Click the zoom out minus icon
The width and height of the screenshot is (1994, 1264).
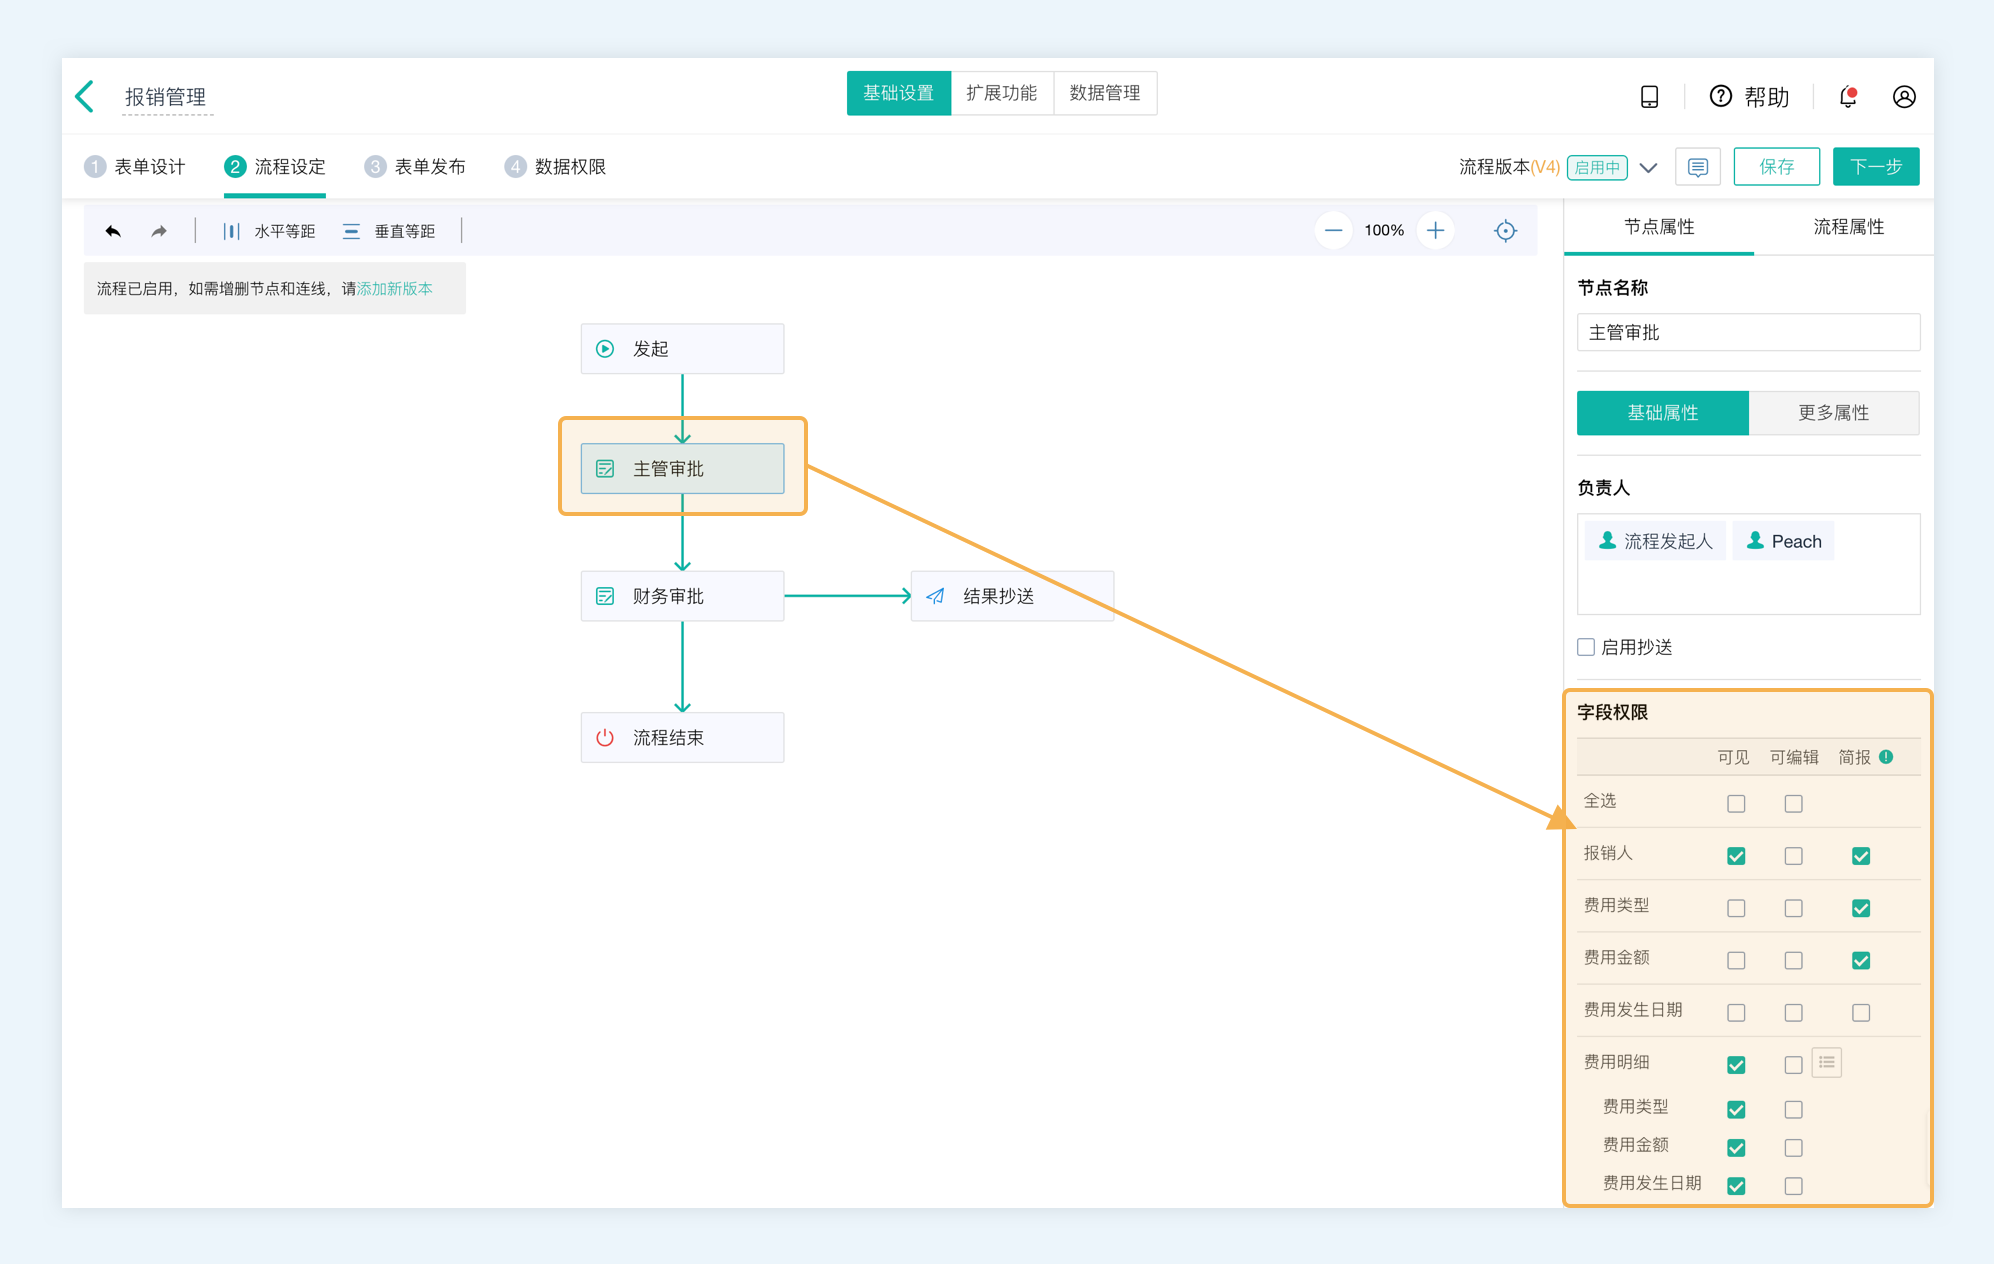tap(1333, 231)
